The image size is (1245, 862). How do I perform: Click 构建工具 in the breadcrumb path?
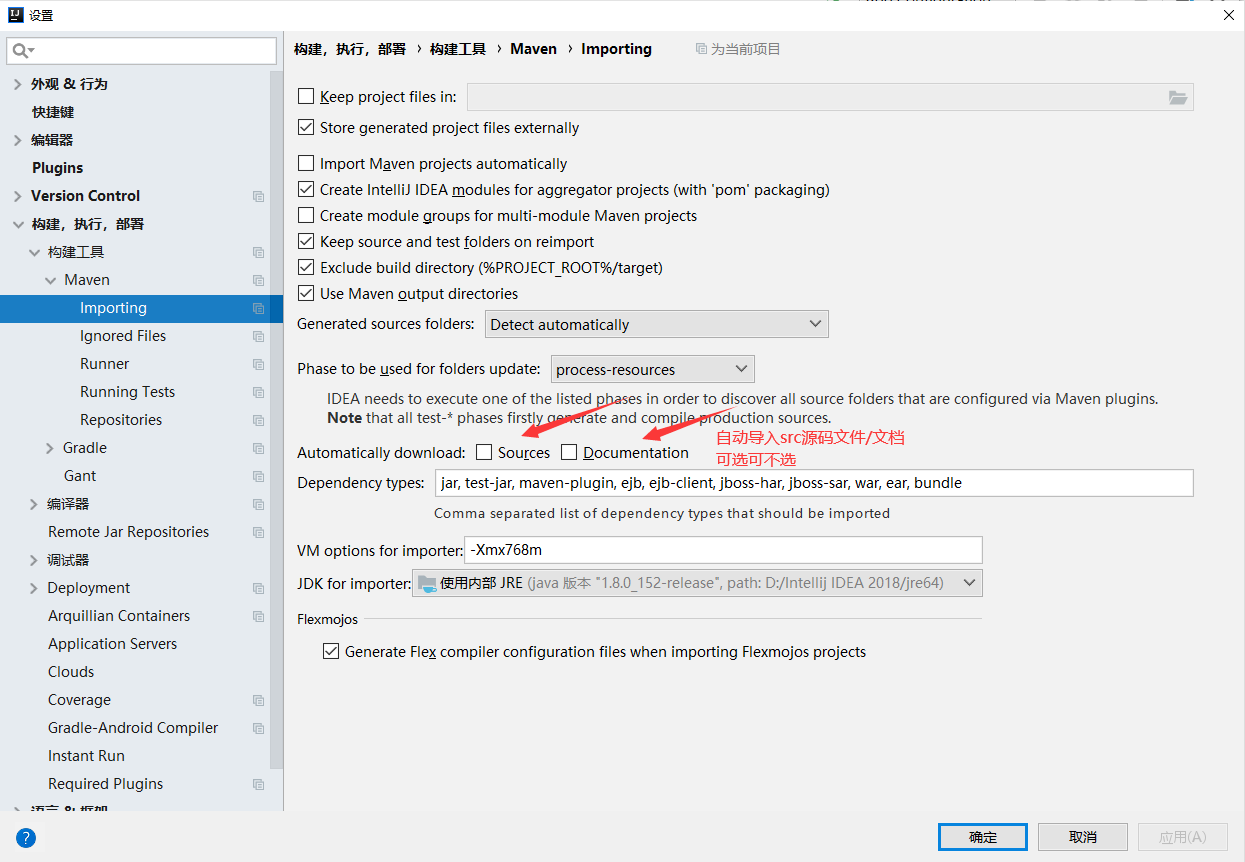[x=458, y=49]
